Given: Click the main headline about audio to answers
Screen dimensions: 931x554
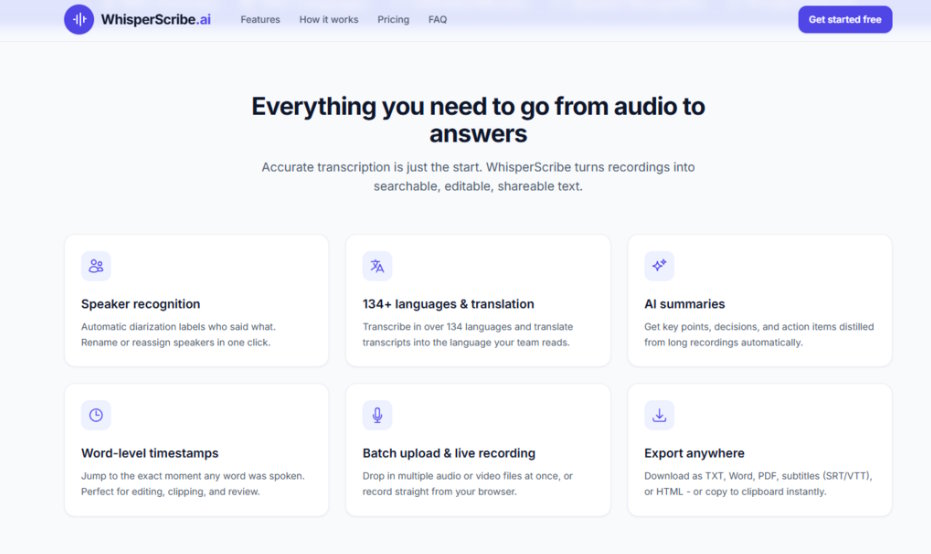Looking at the screenshot, I should pos(478,120).
